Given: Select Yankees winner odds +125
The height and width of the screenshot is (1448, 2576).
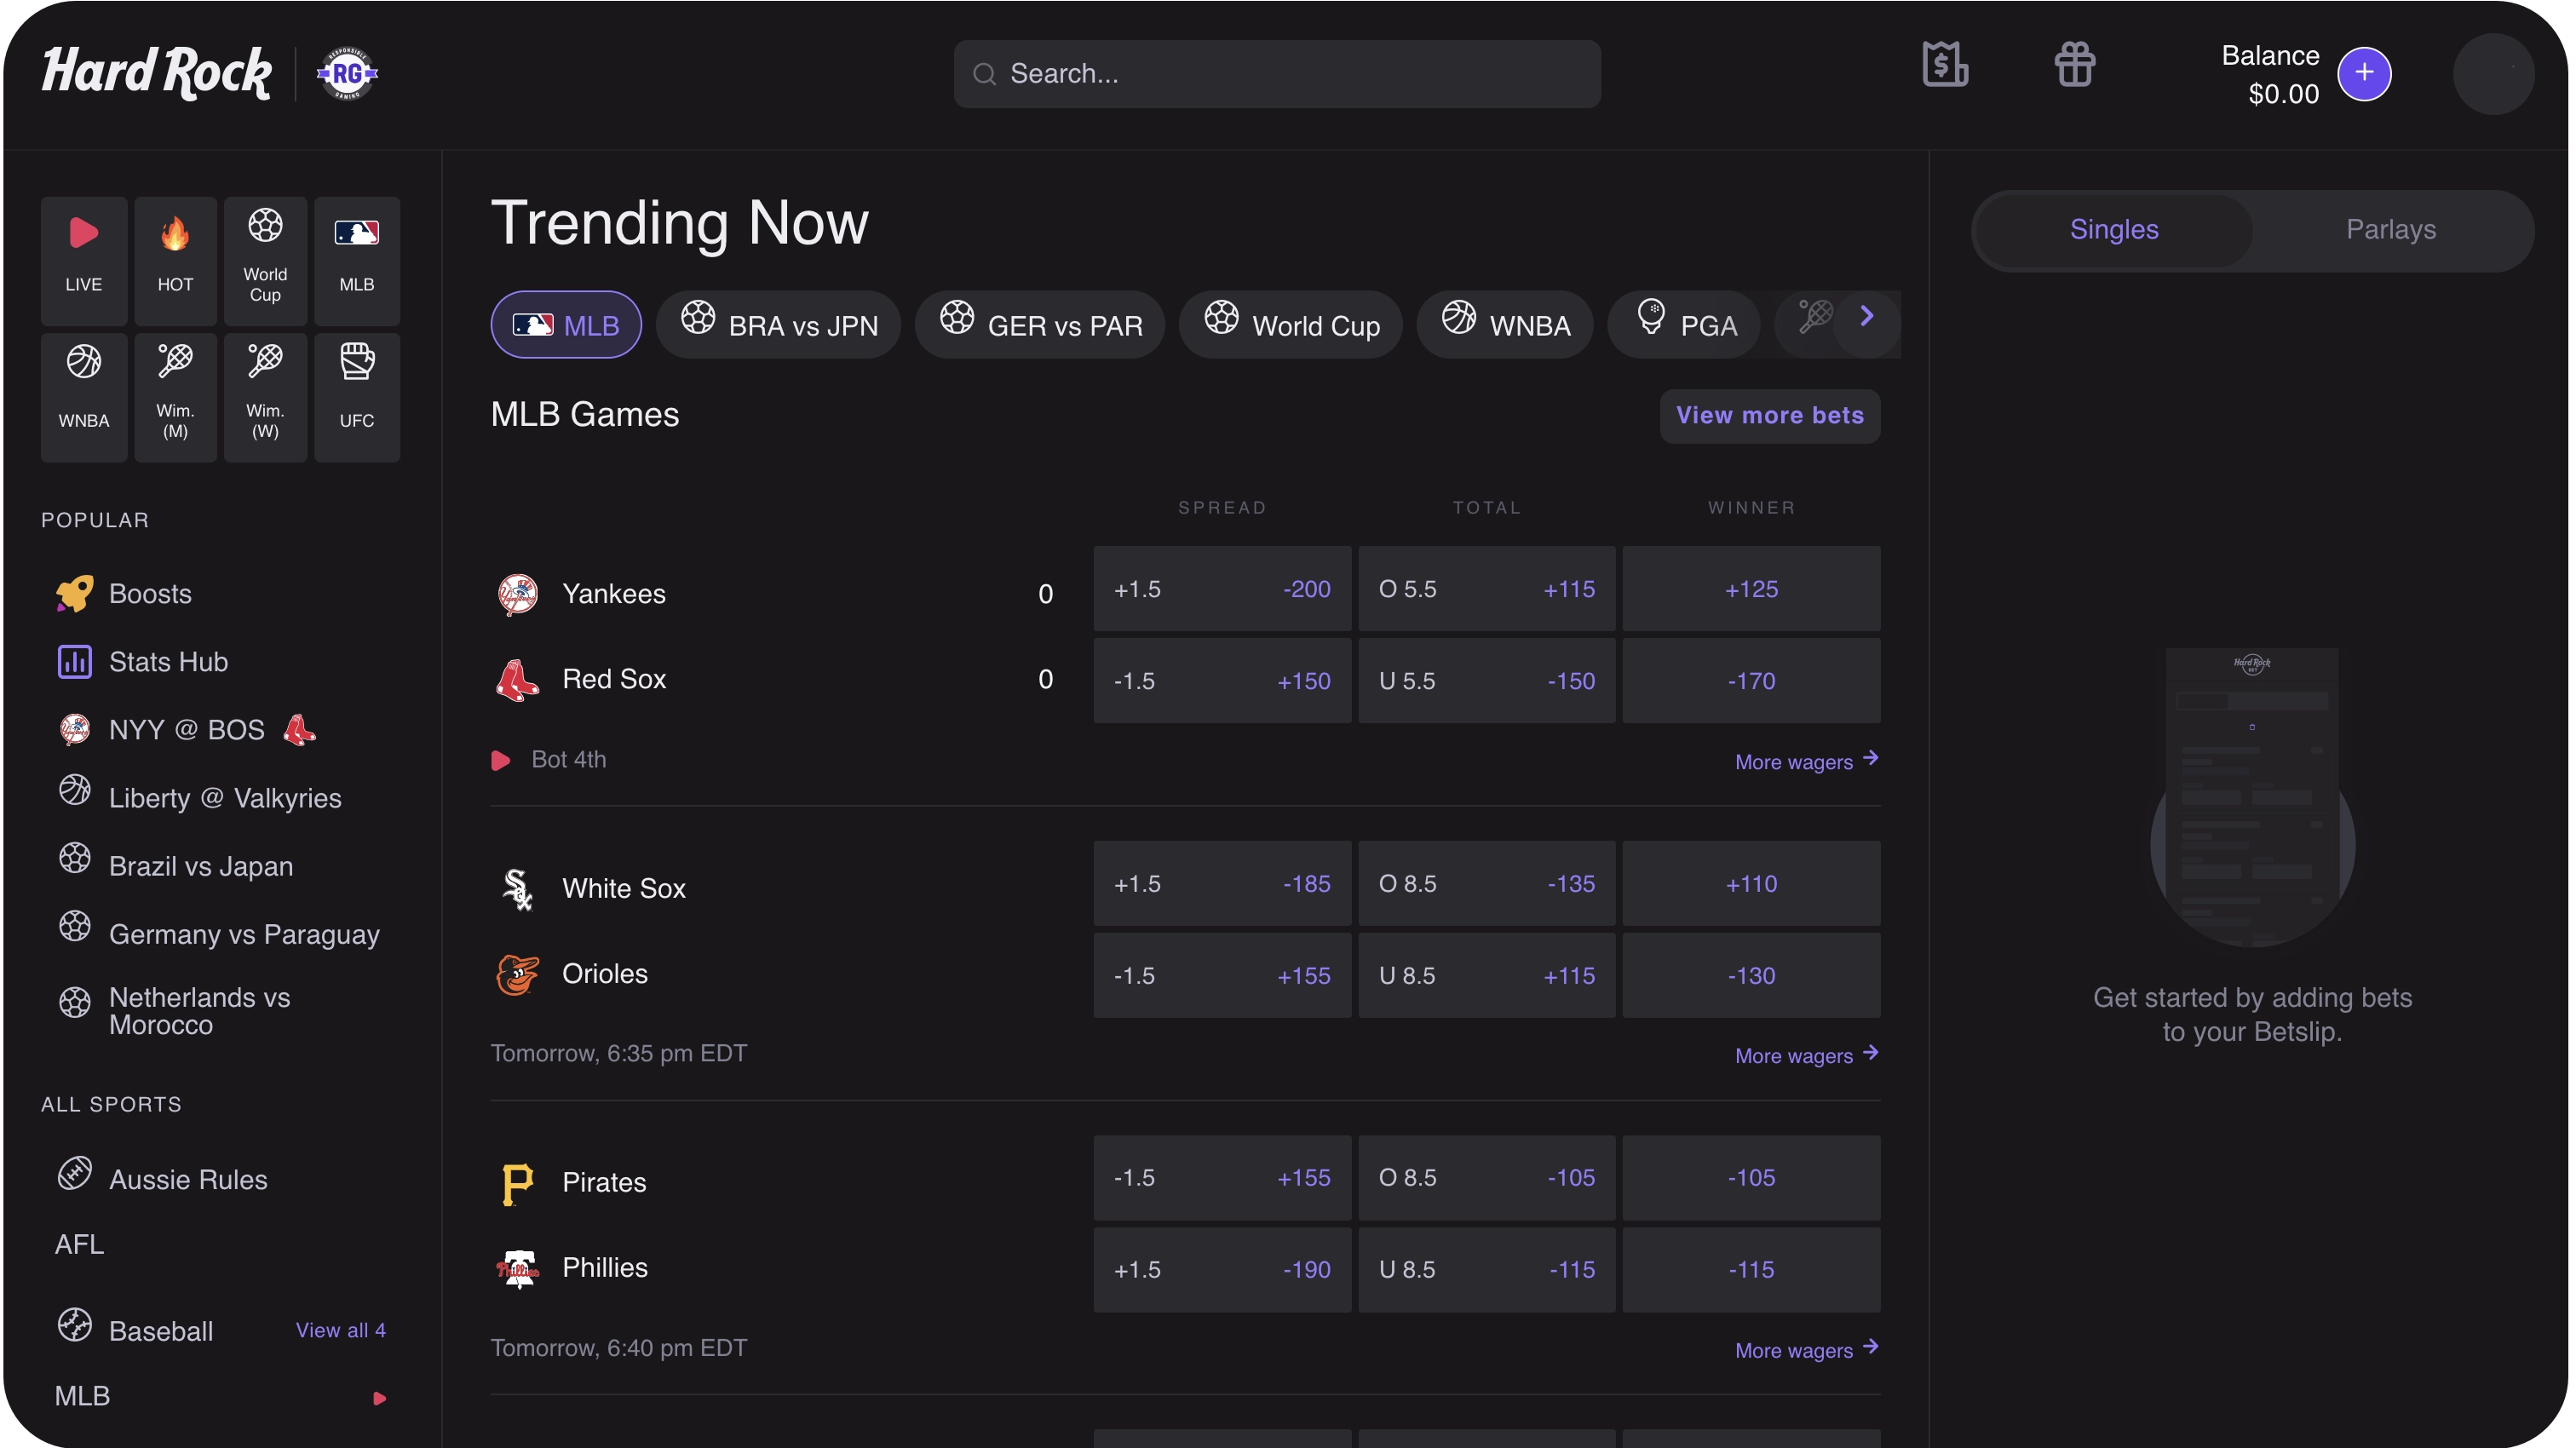Looking at the screenshot, I should tap(1751, 589).
